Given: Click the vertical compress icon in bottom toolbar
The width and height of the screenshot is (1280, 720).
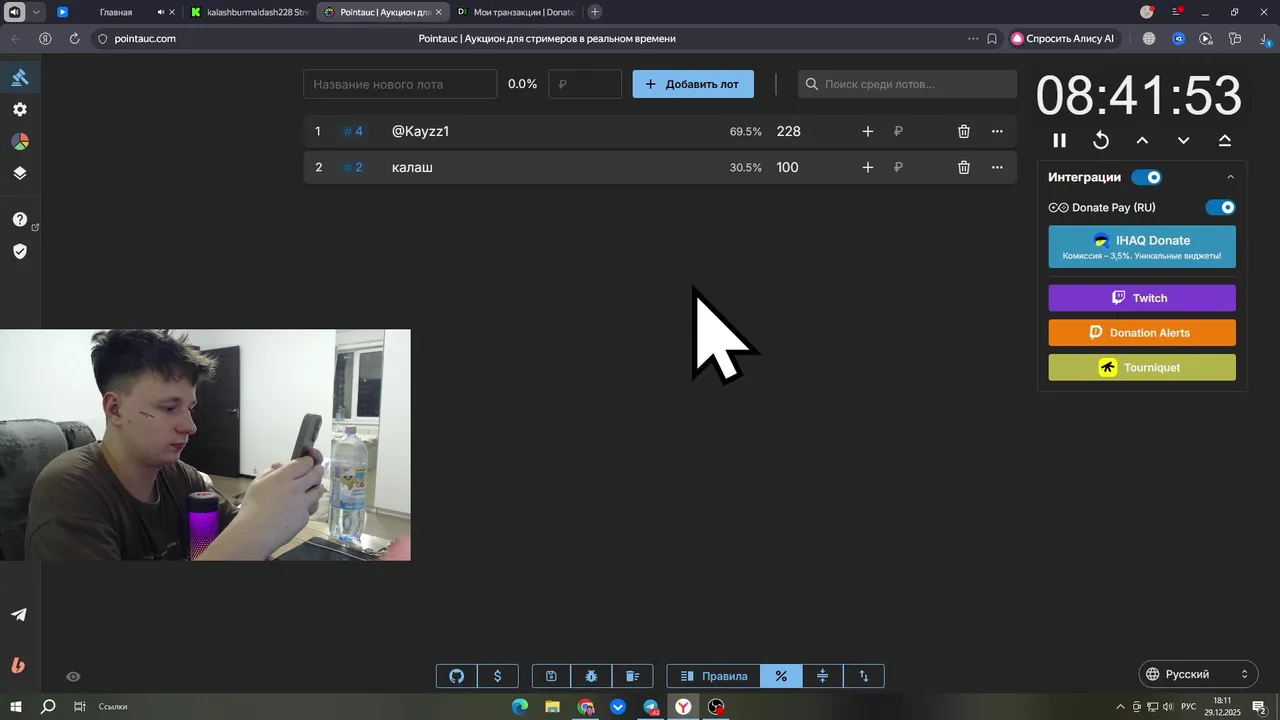Looking at the screenshot, I should point(823,676).
